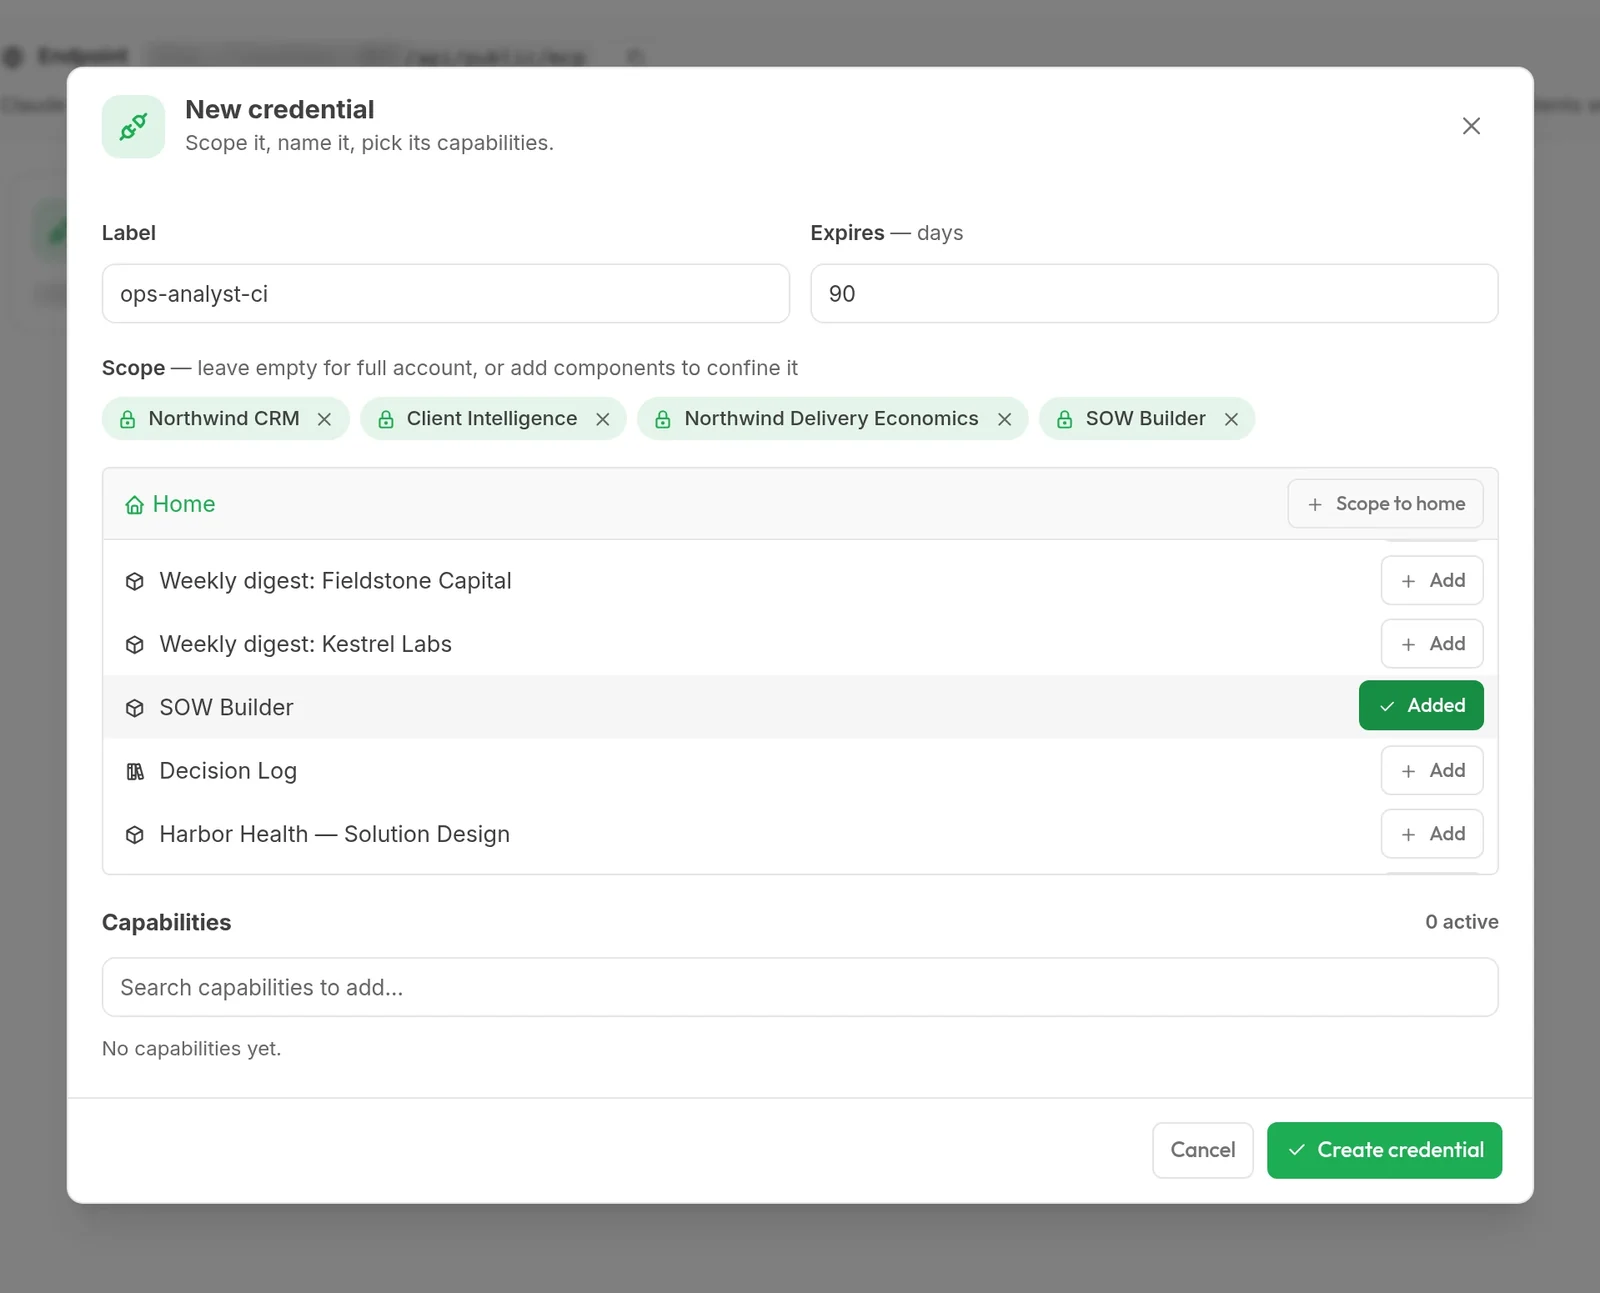Select the Weekly digest: Kestrel Labs row text
1600x1293 pixels.
tap(306, 644)
